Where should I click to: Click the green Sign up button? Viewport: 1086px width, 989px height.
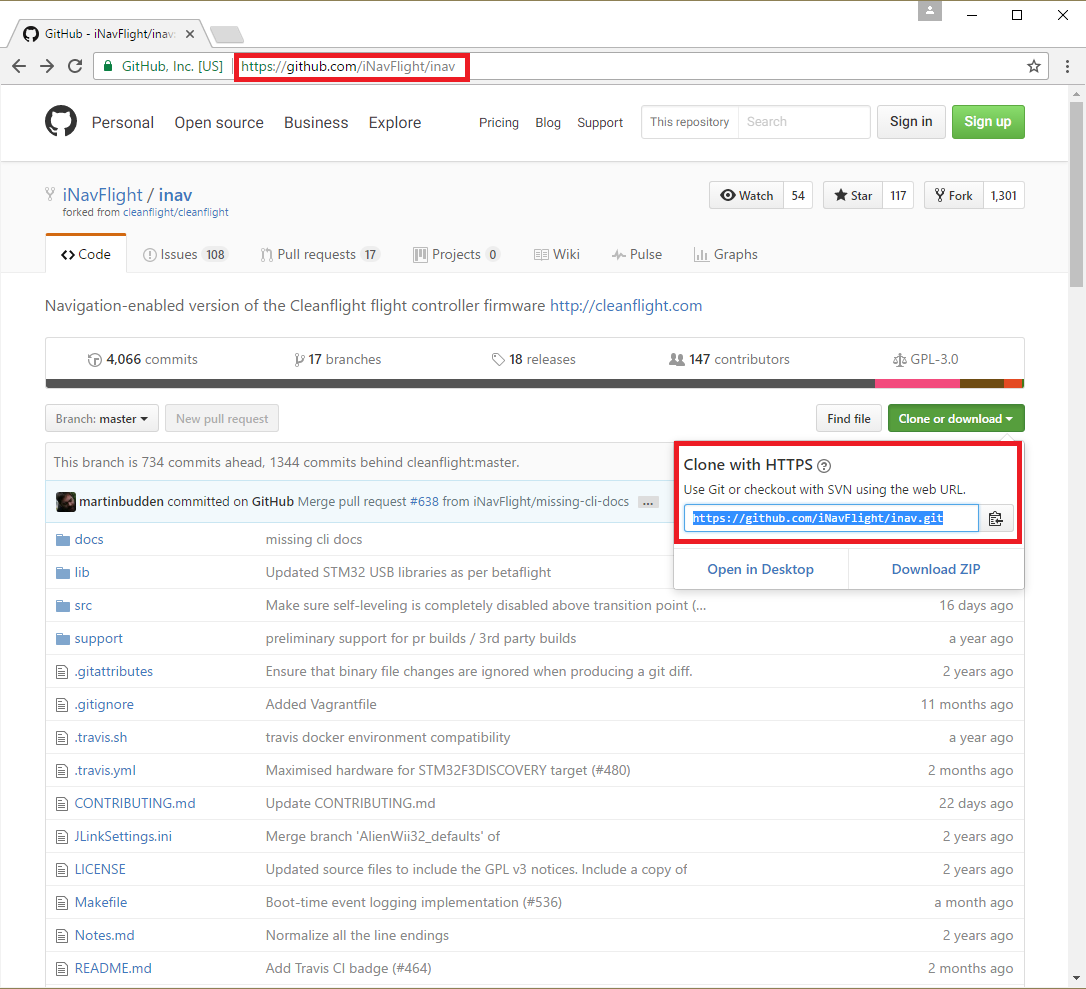988,122
